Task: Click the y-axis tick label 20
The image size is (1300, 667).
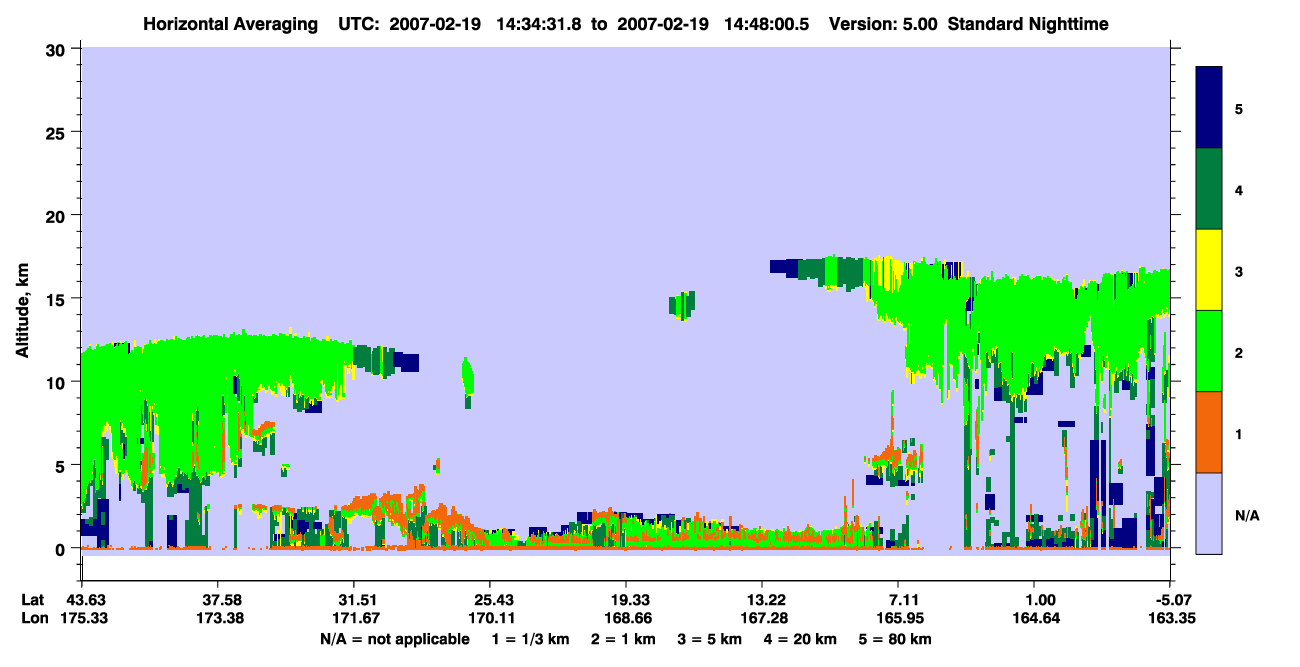Action: coord(58,216)
